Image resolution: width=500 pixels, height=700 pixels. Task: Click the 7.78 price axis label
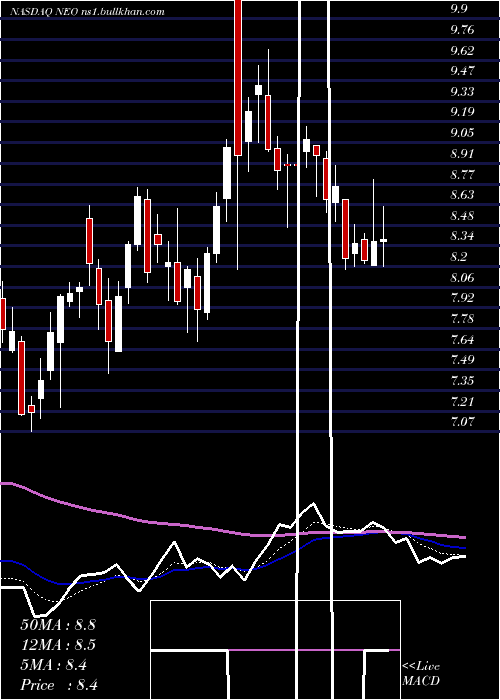point(462,319)
